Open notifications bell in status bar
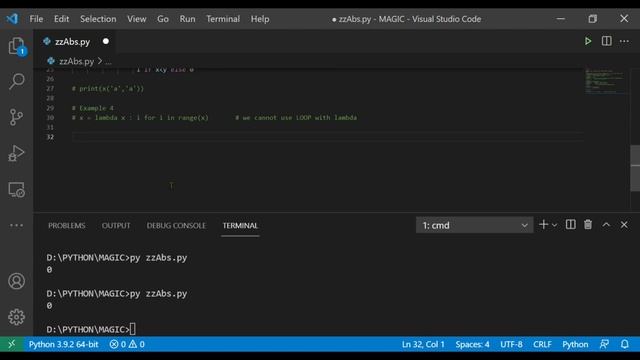 [624, 344]
